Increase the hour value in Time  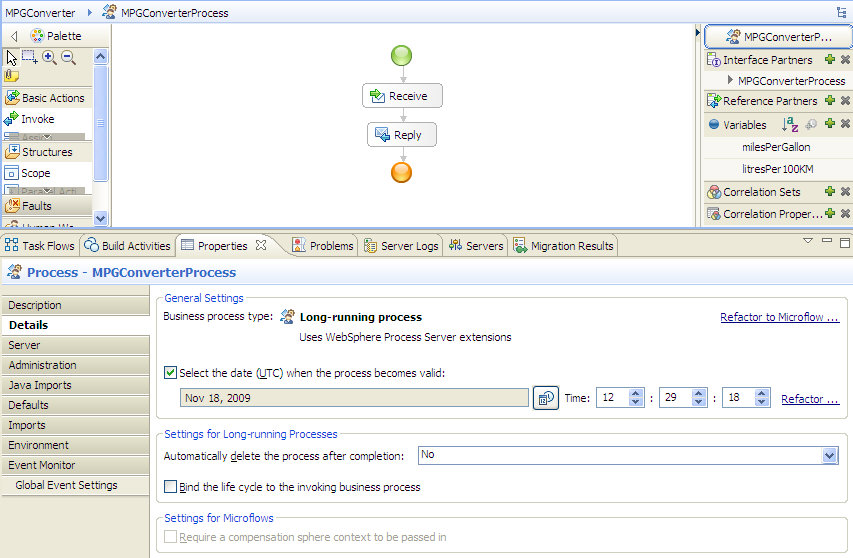[x=635, y=393]
